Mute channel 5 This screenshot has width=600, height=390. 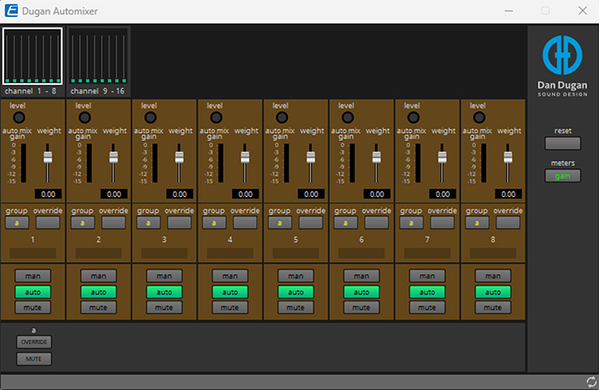click(x=296, y=307)
